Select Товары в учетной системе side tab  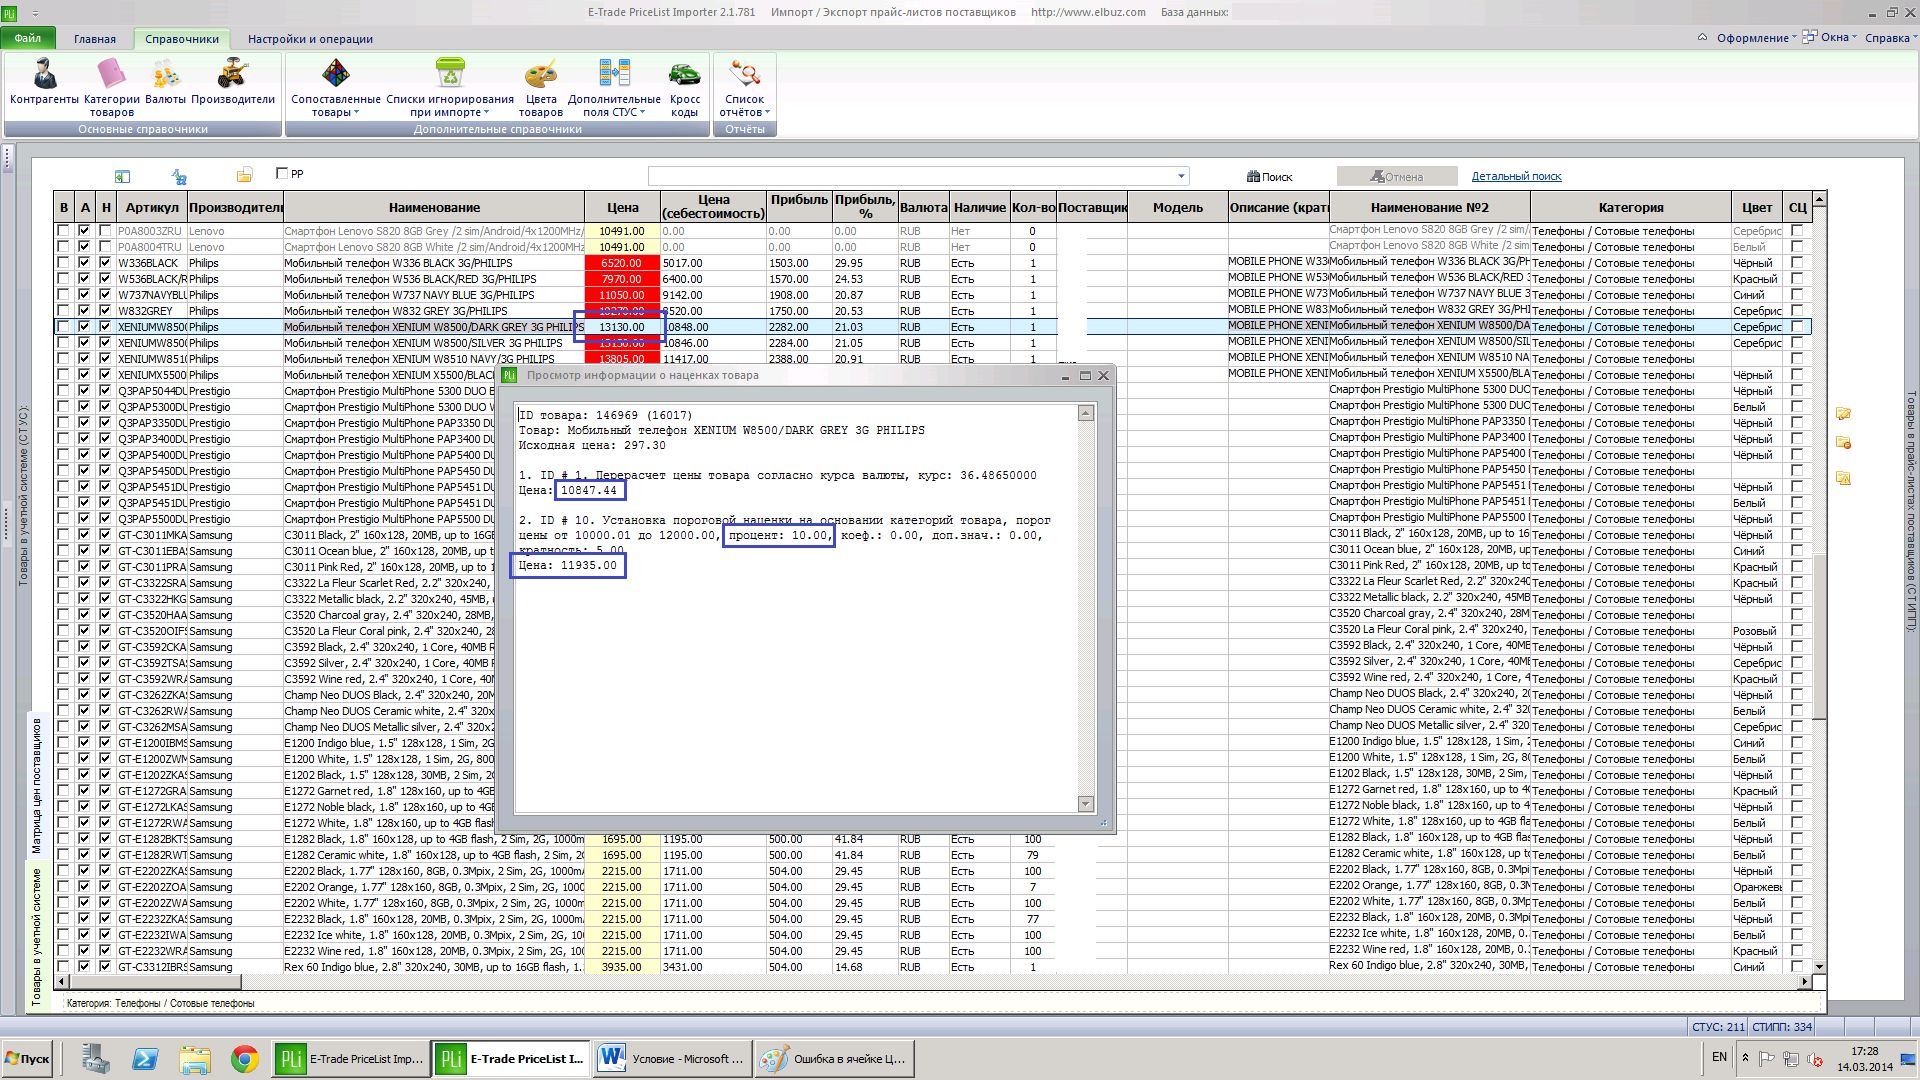tap(37, 936)
